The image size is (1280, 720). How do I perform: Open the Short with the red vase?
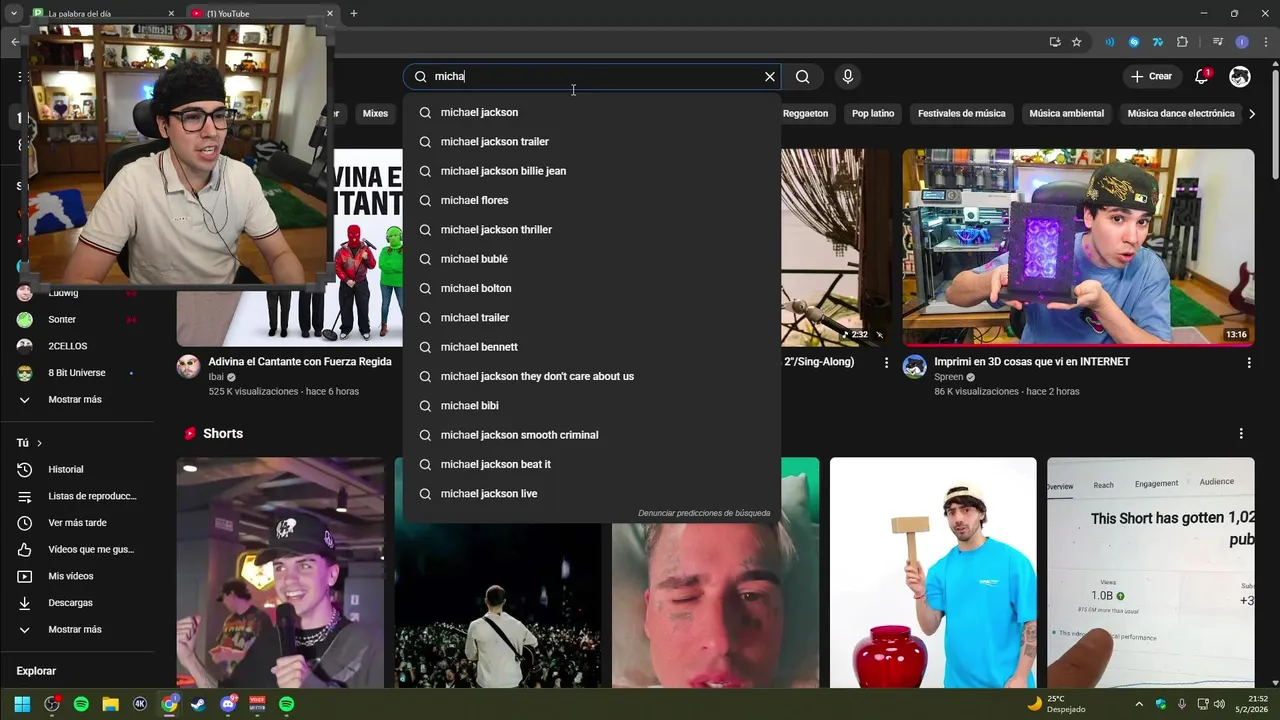click(933, 573)
